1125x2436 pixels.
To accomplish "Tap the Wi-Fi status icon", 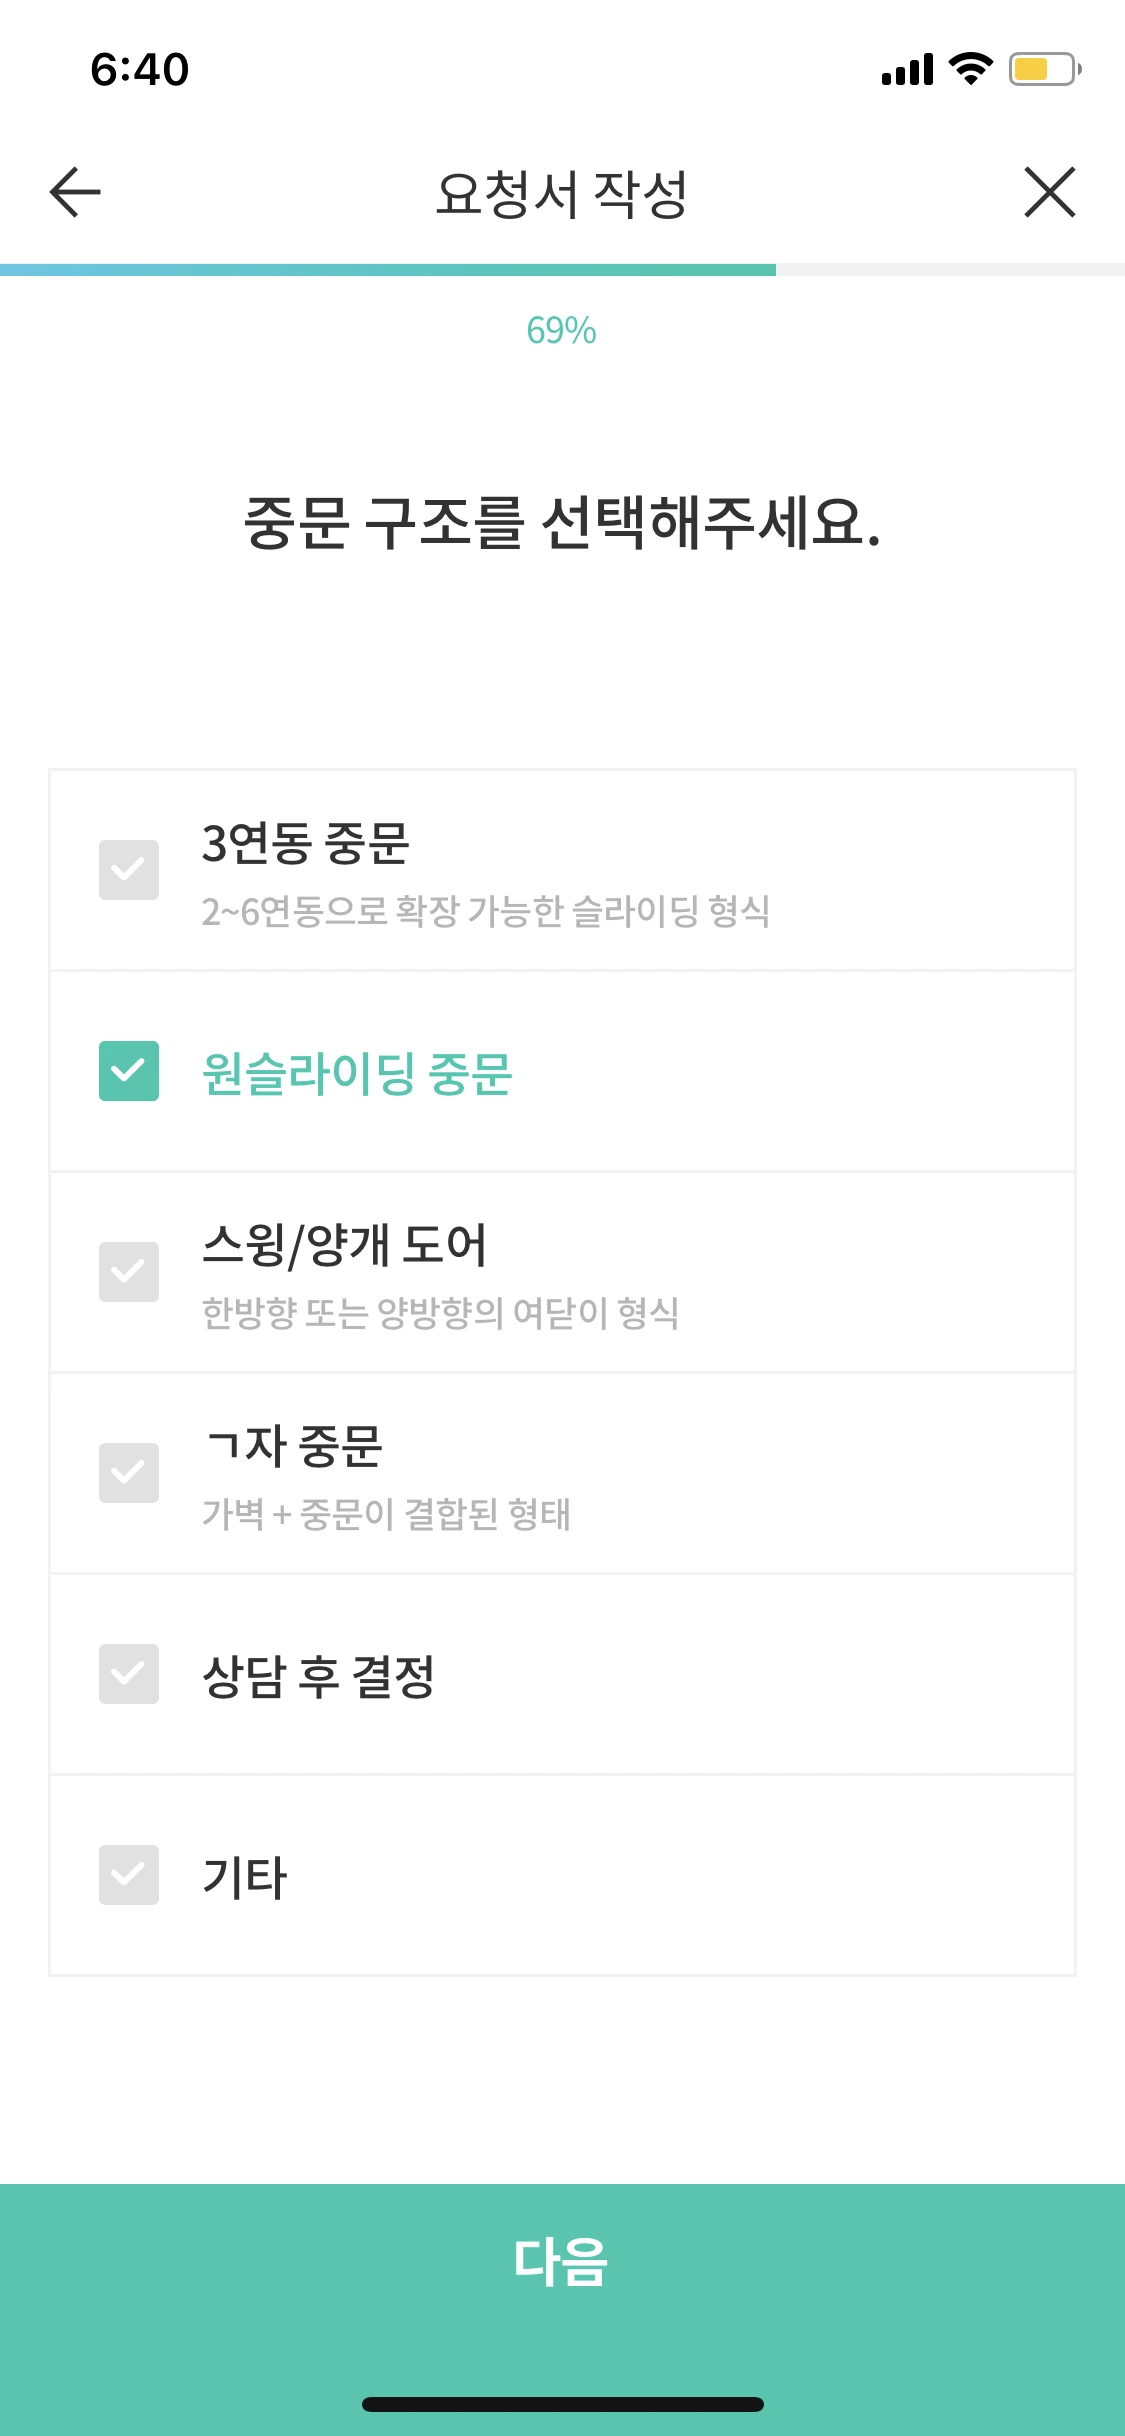I will coord(970,68).
